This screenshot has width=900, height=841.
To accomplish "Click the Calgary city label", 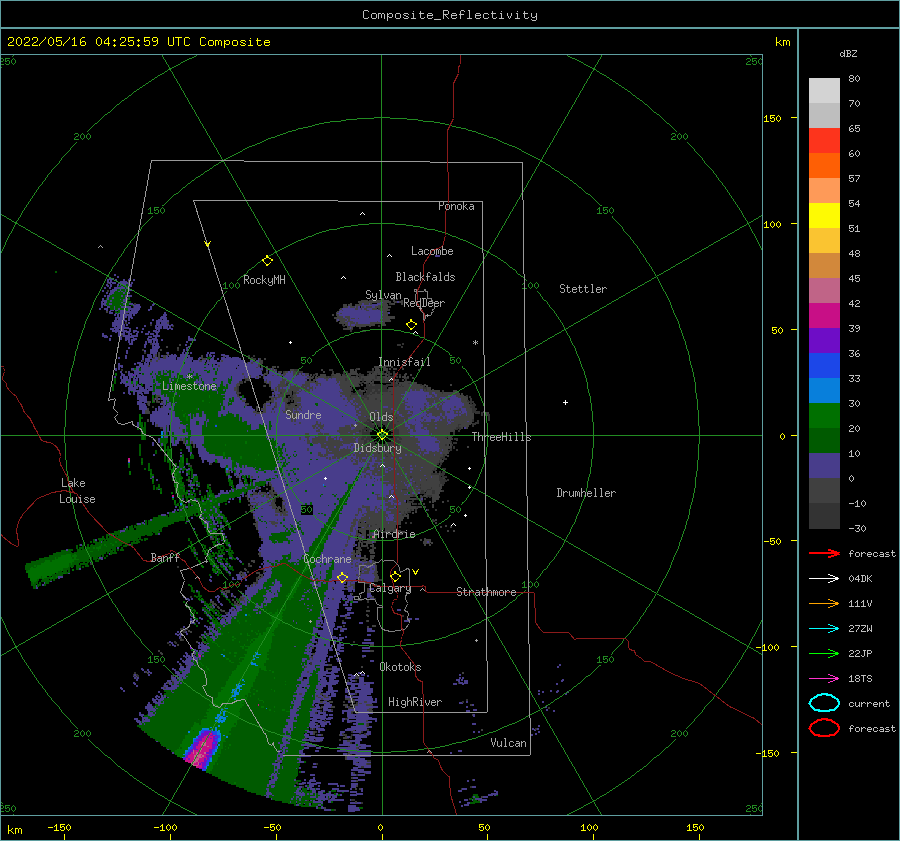I will point(390,588).
